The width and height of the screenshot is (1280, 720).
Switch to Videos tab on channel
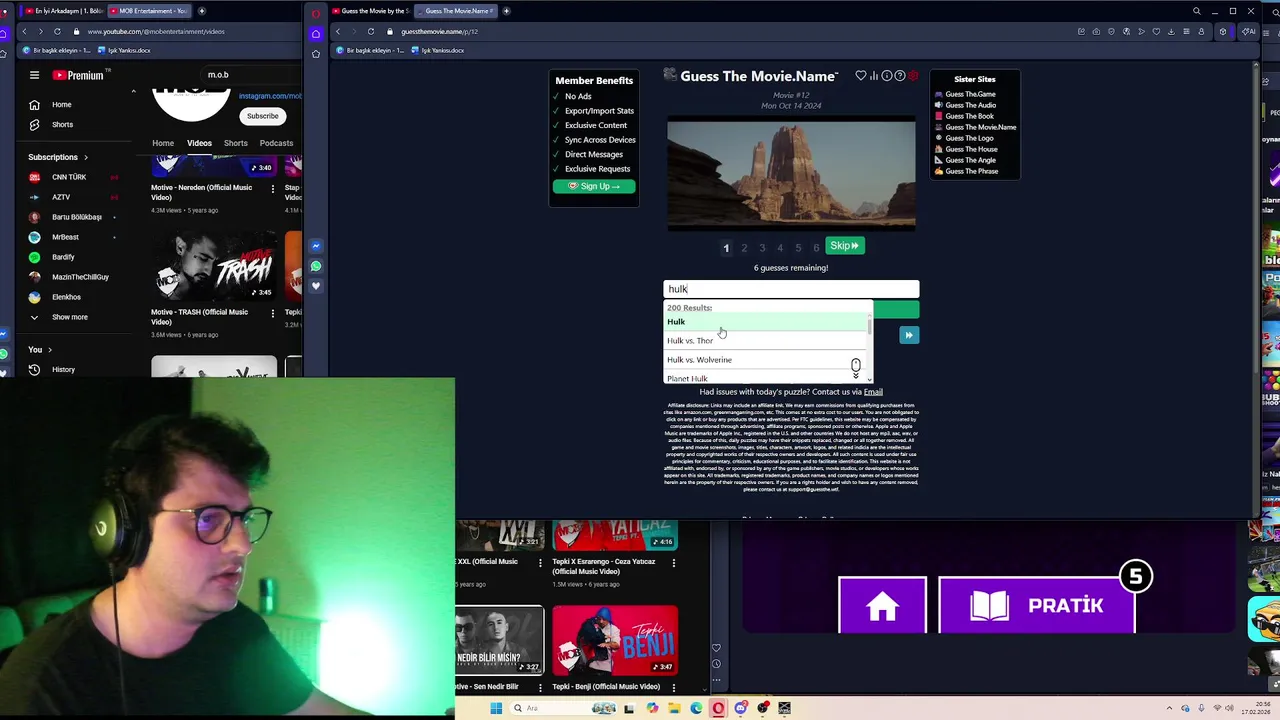tap(199, 143)
